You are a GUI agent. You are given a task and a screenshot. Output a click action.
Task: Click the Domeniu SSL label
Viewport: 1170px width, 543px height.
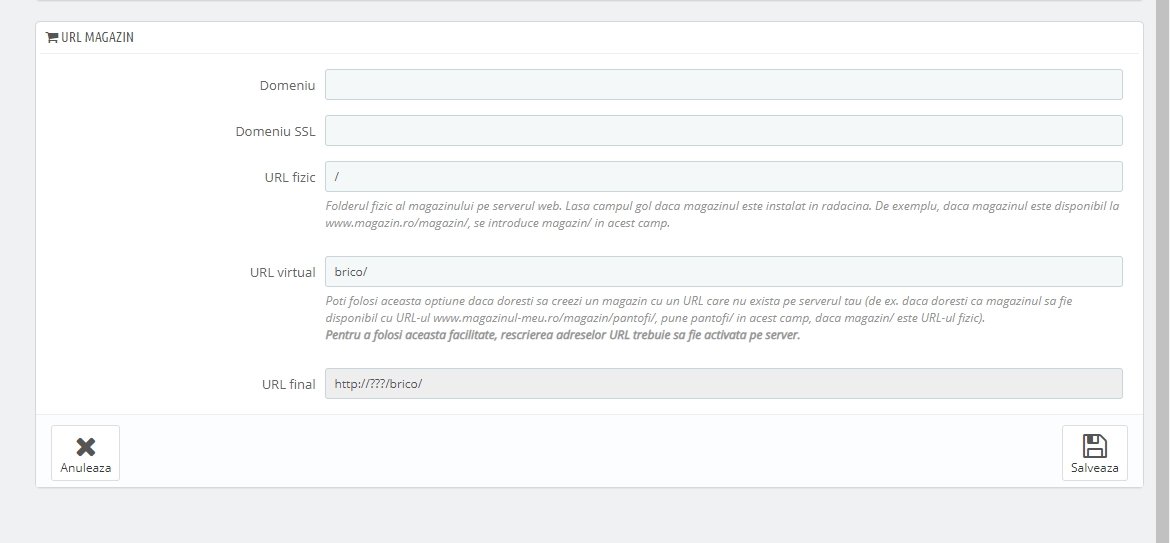[x=275, y=132]
